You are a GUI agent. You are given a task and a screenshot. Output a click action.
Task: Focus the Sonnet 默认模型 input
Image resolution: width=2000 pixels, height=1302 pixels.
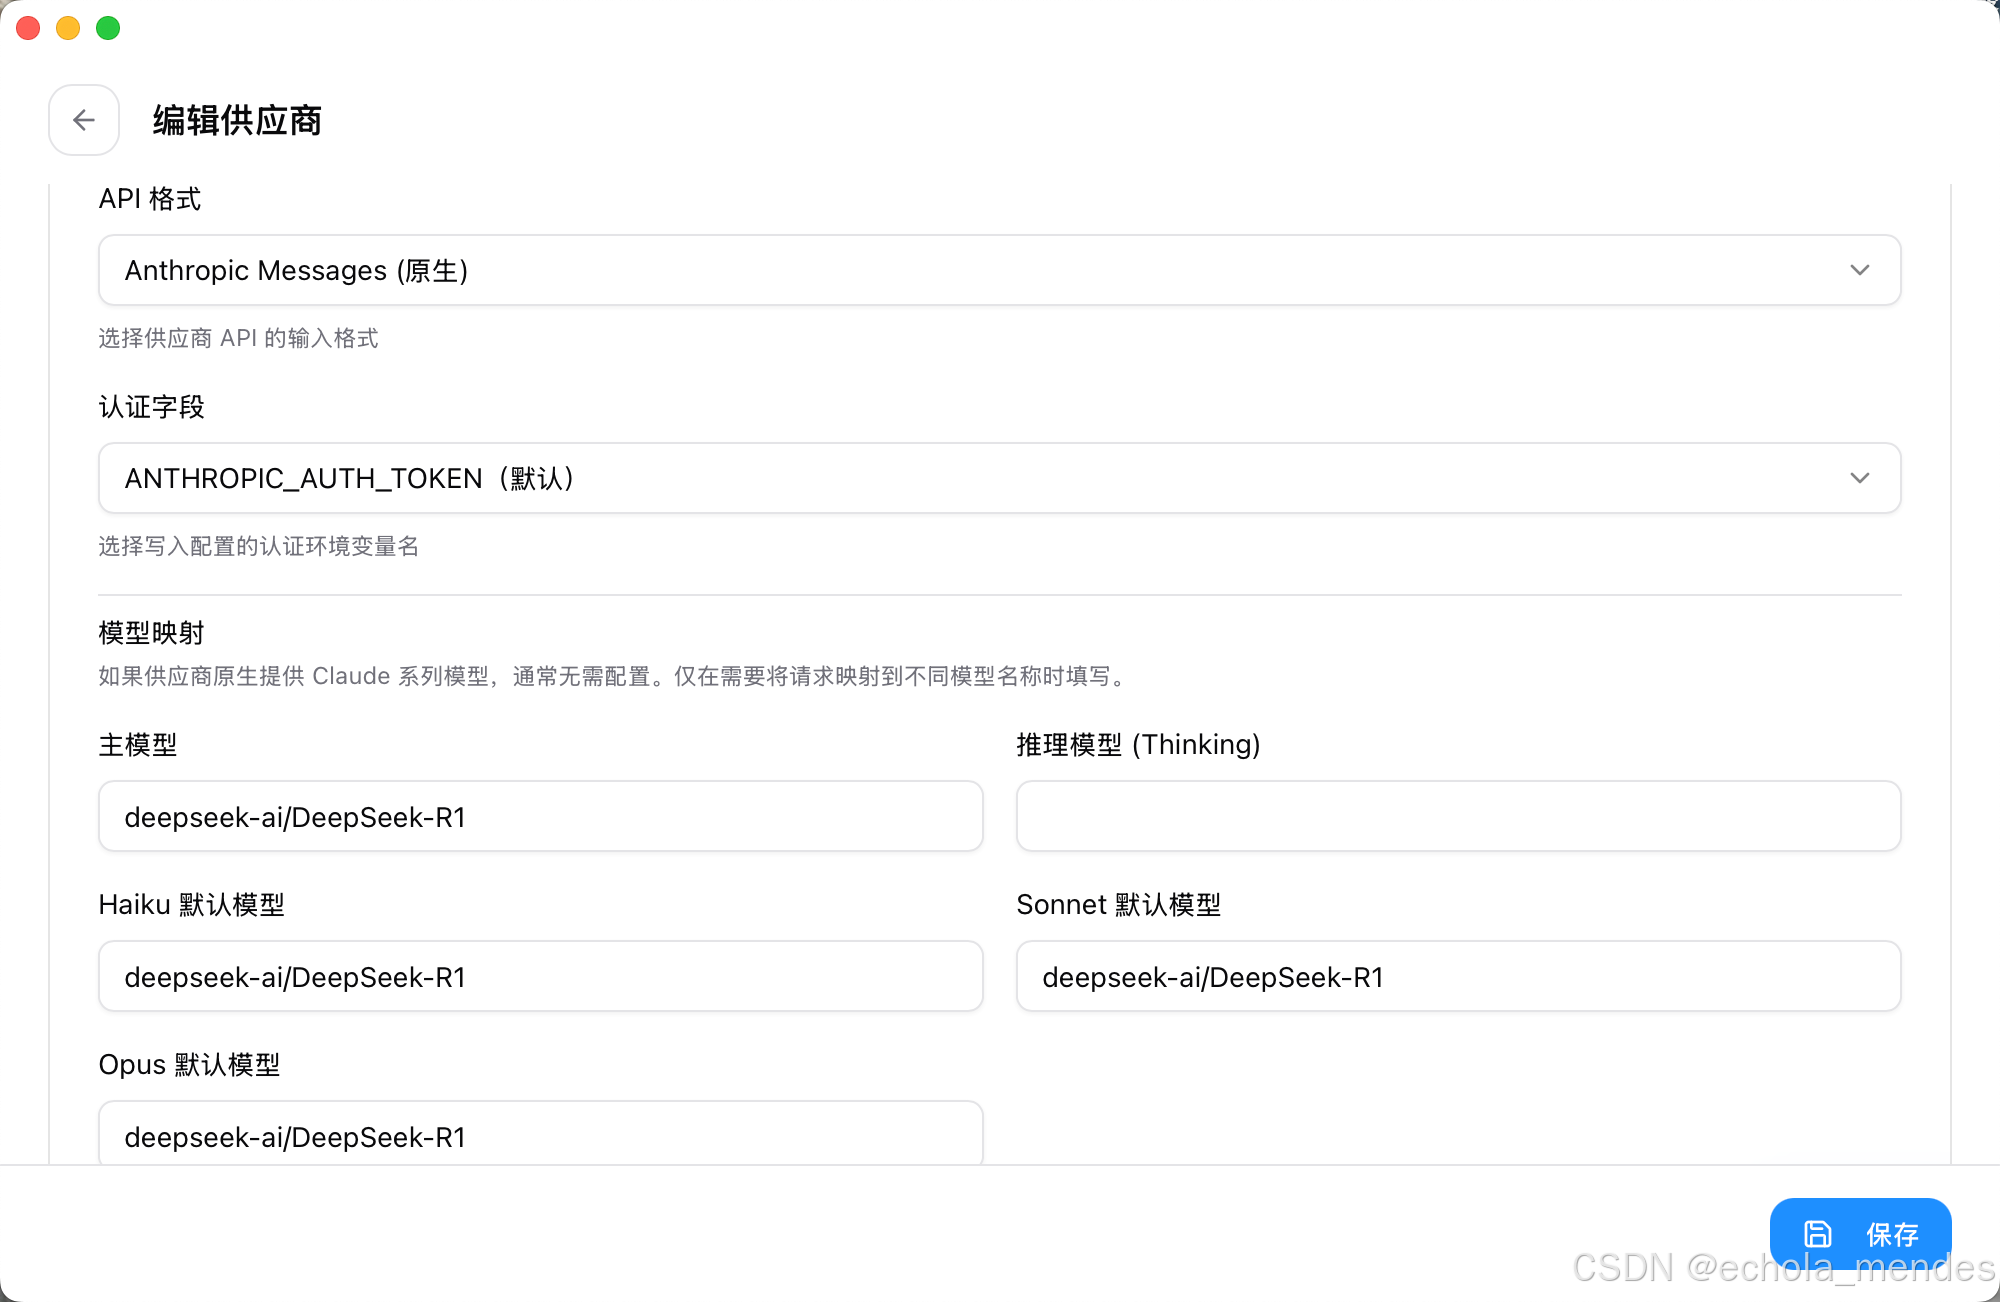pyautogui.click(x=1458, y=977)
